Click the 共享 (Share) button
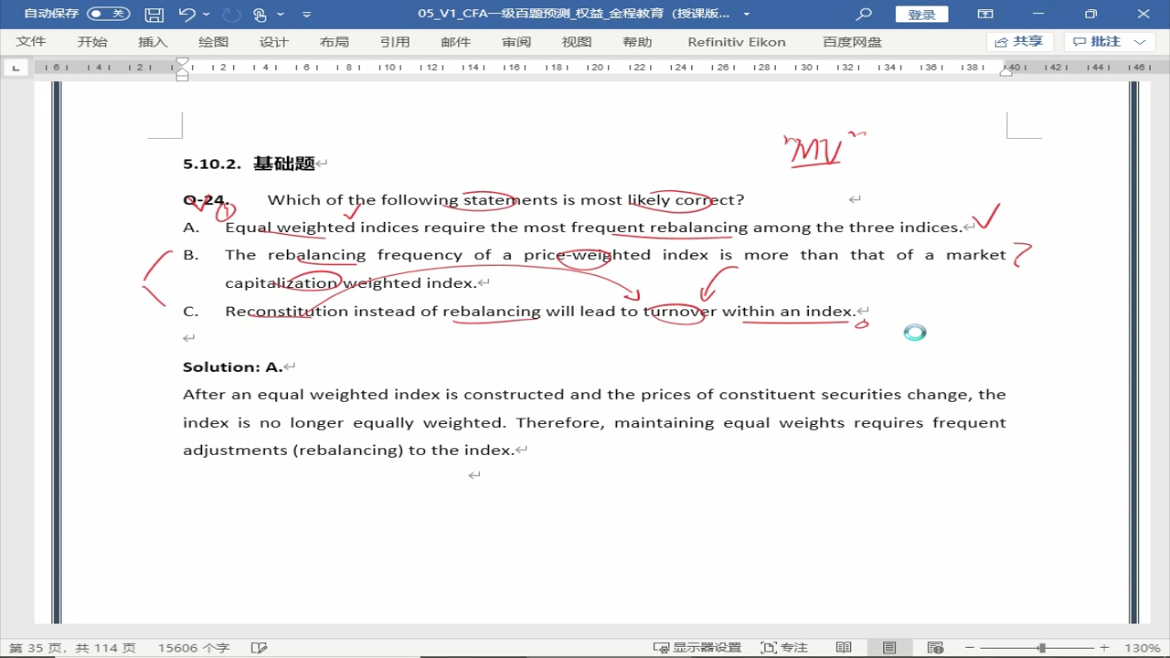Image resolution: width=1170 pixels, height=658 pixels. coord(1019,42)
